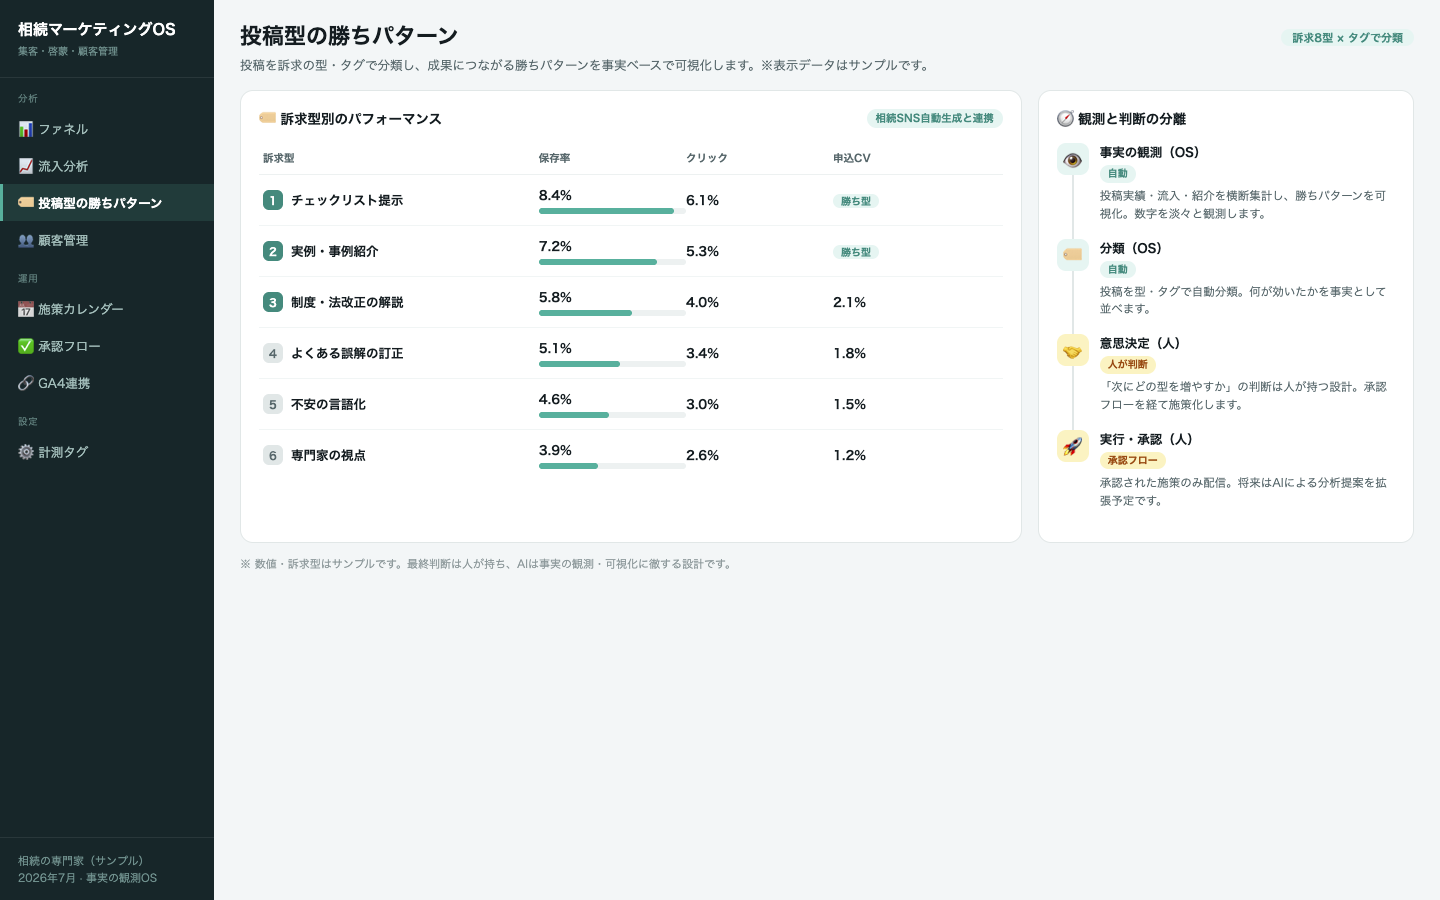Click the 専門家の視点 row label

pos(328,455)
